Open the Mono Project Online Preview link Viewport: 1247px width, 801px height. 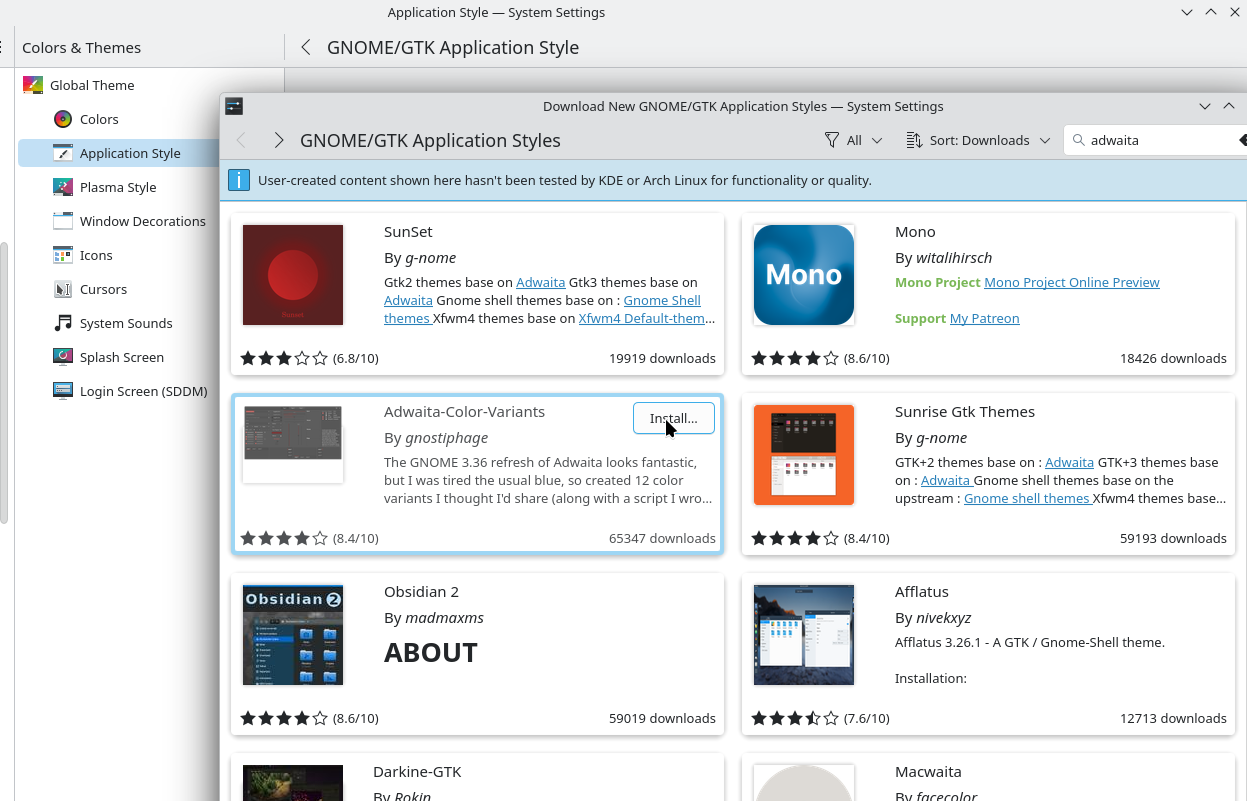click(x=1072, y=282)
